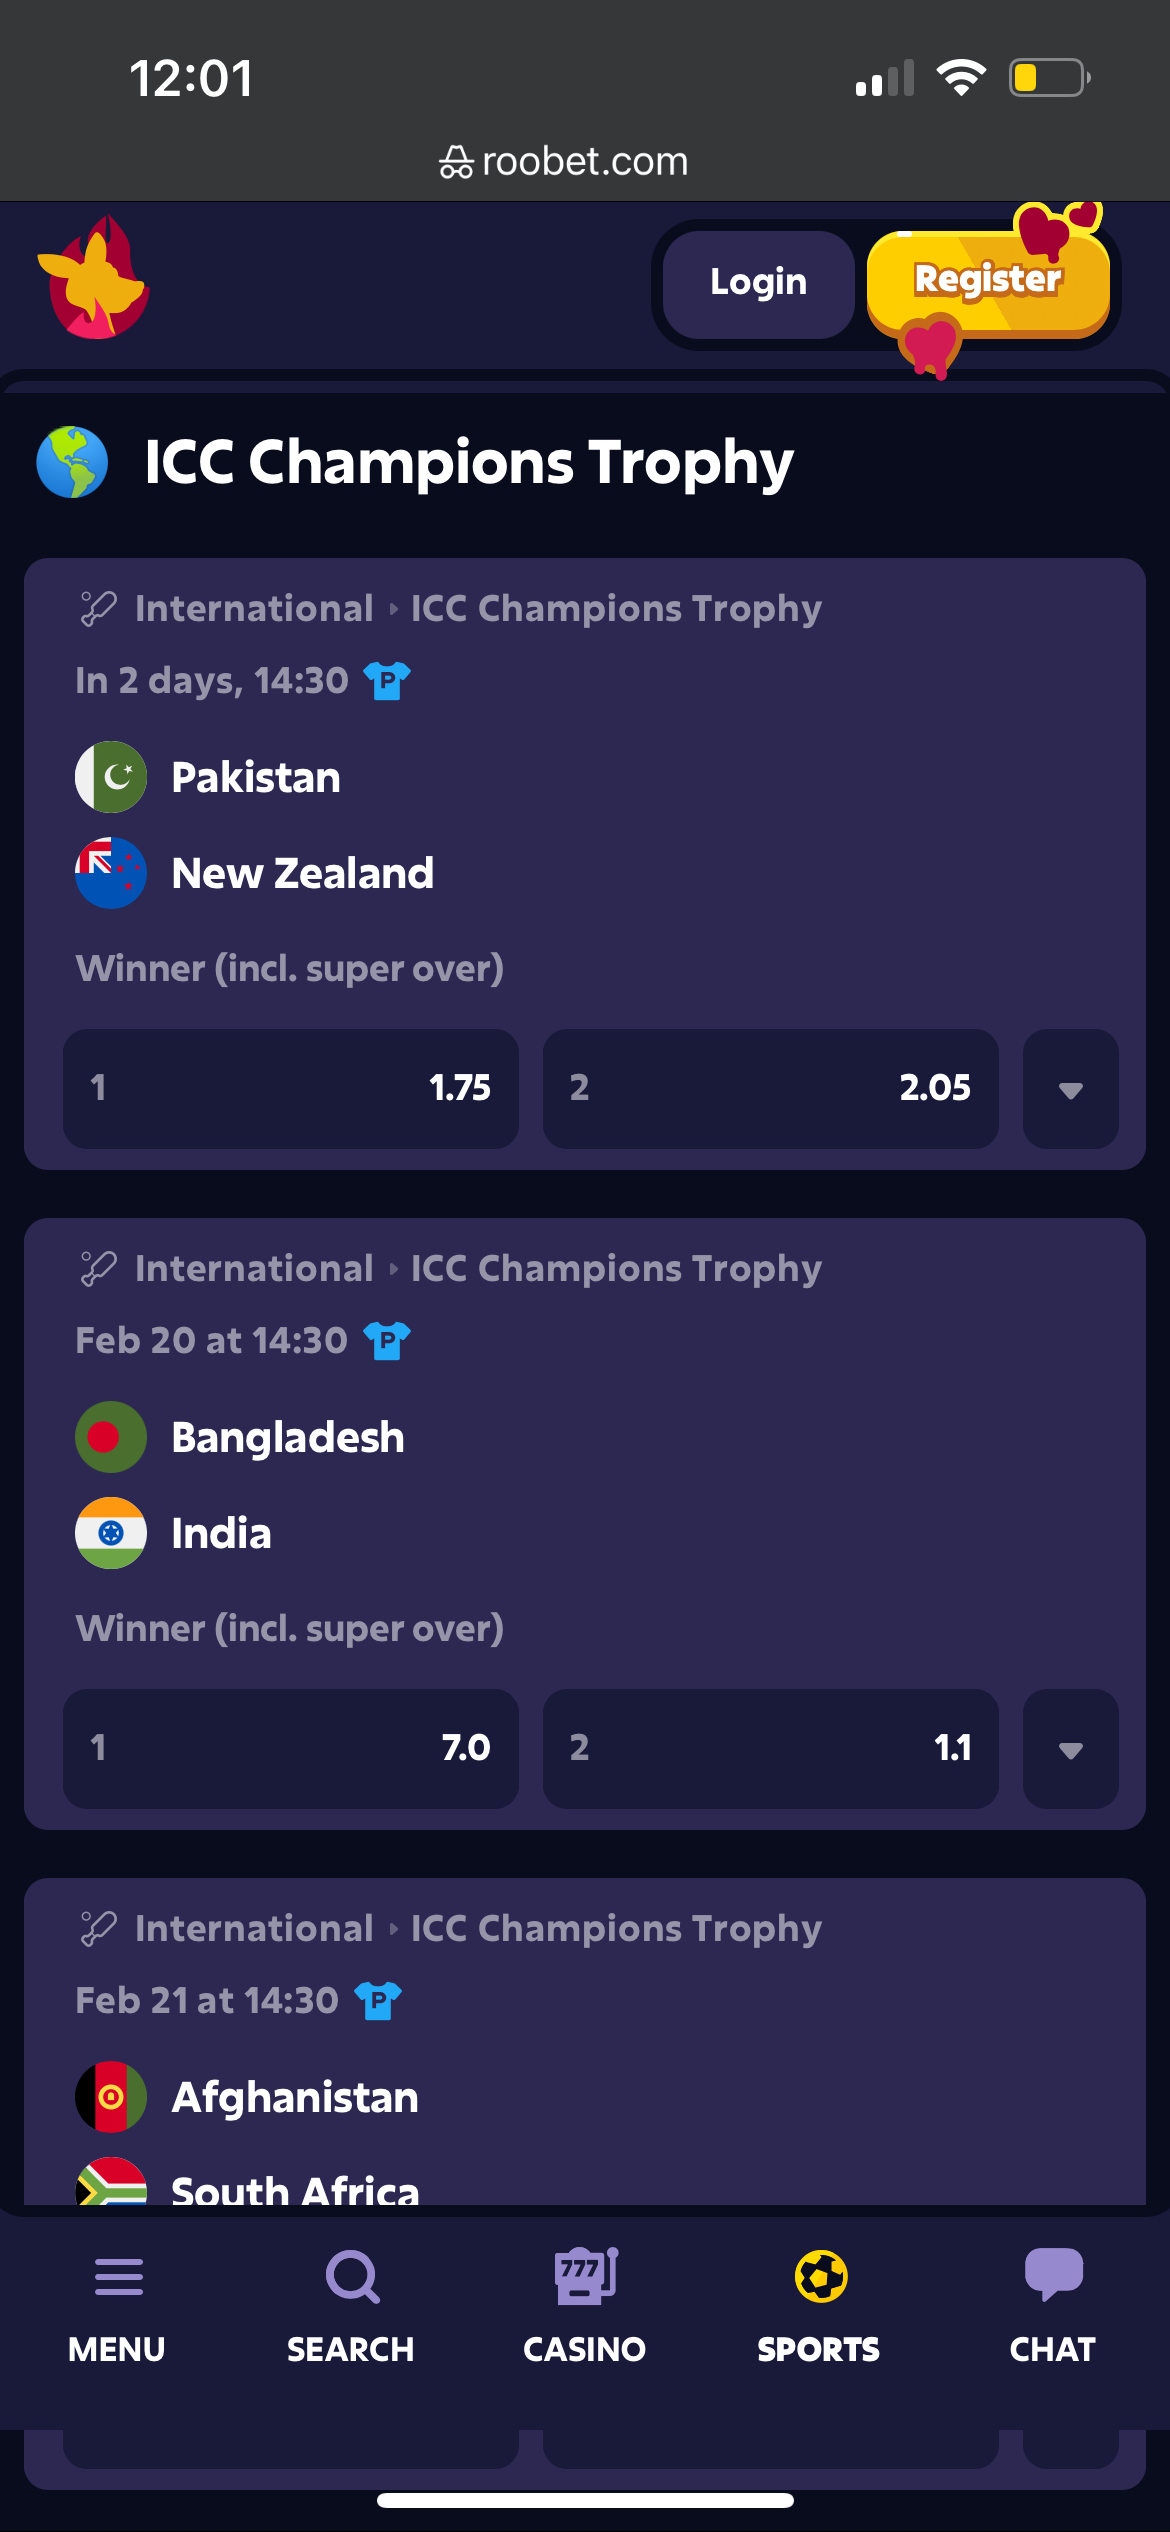Click the blue jersey icon on the Pakistan match

pos(385,680)
